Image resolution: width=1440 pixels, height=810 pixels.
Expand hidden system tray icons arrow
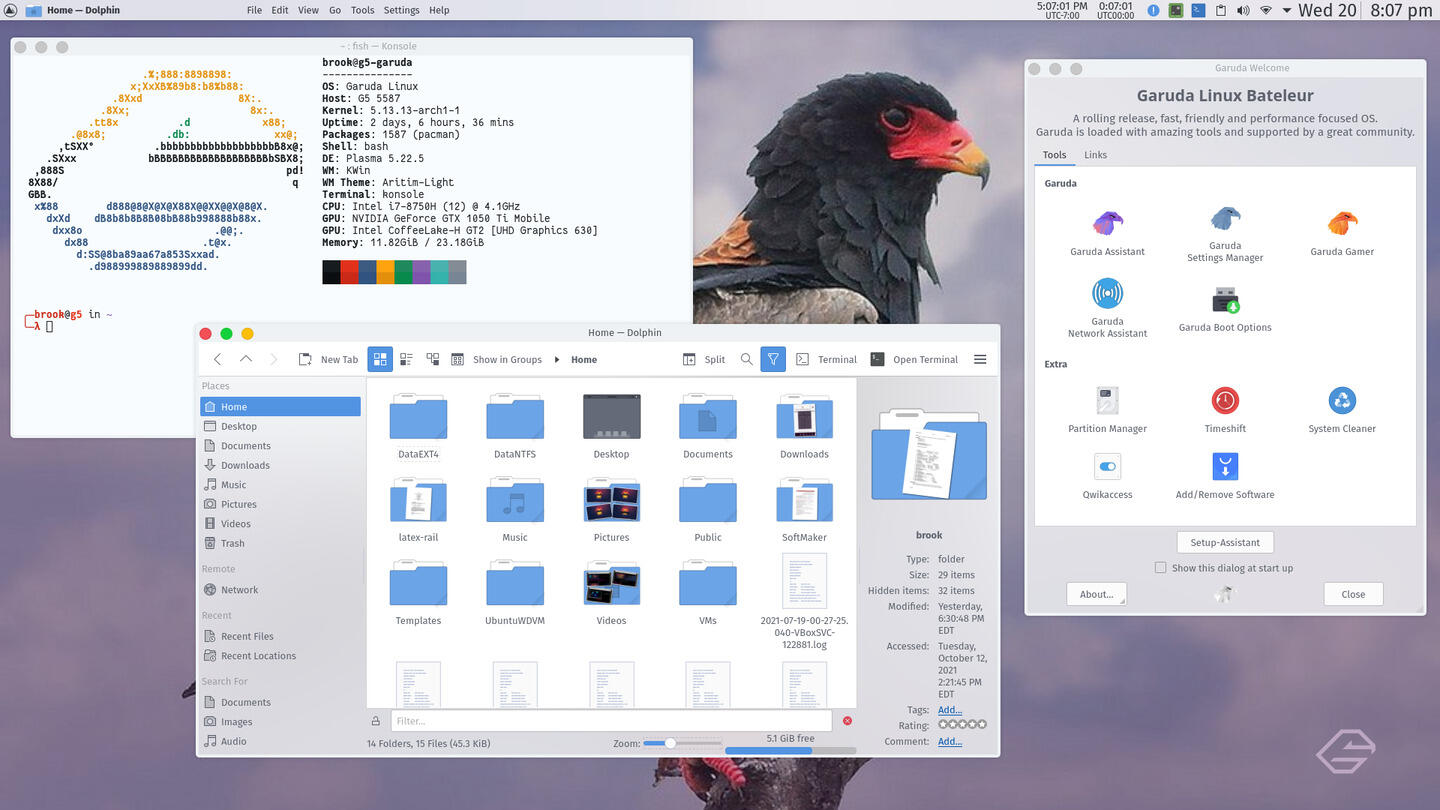pyautogui.click(x=1287, y=10)
